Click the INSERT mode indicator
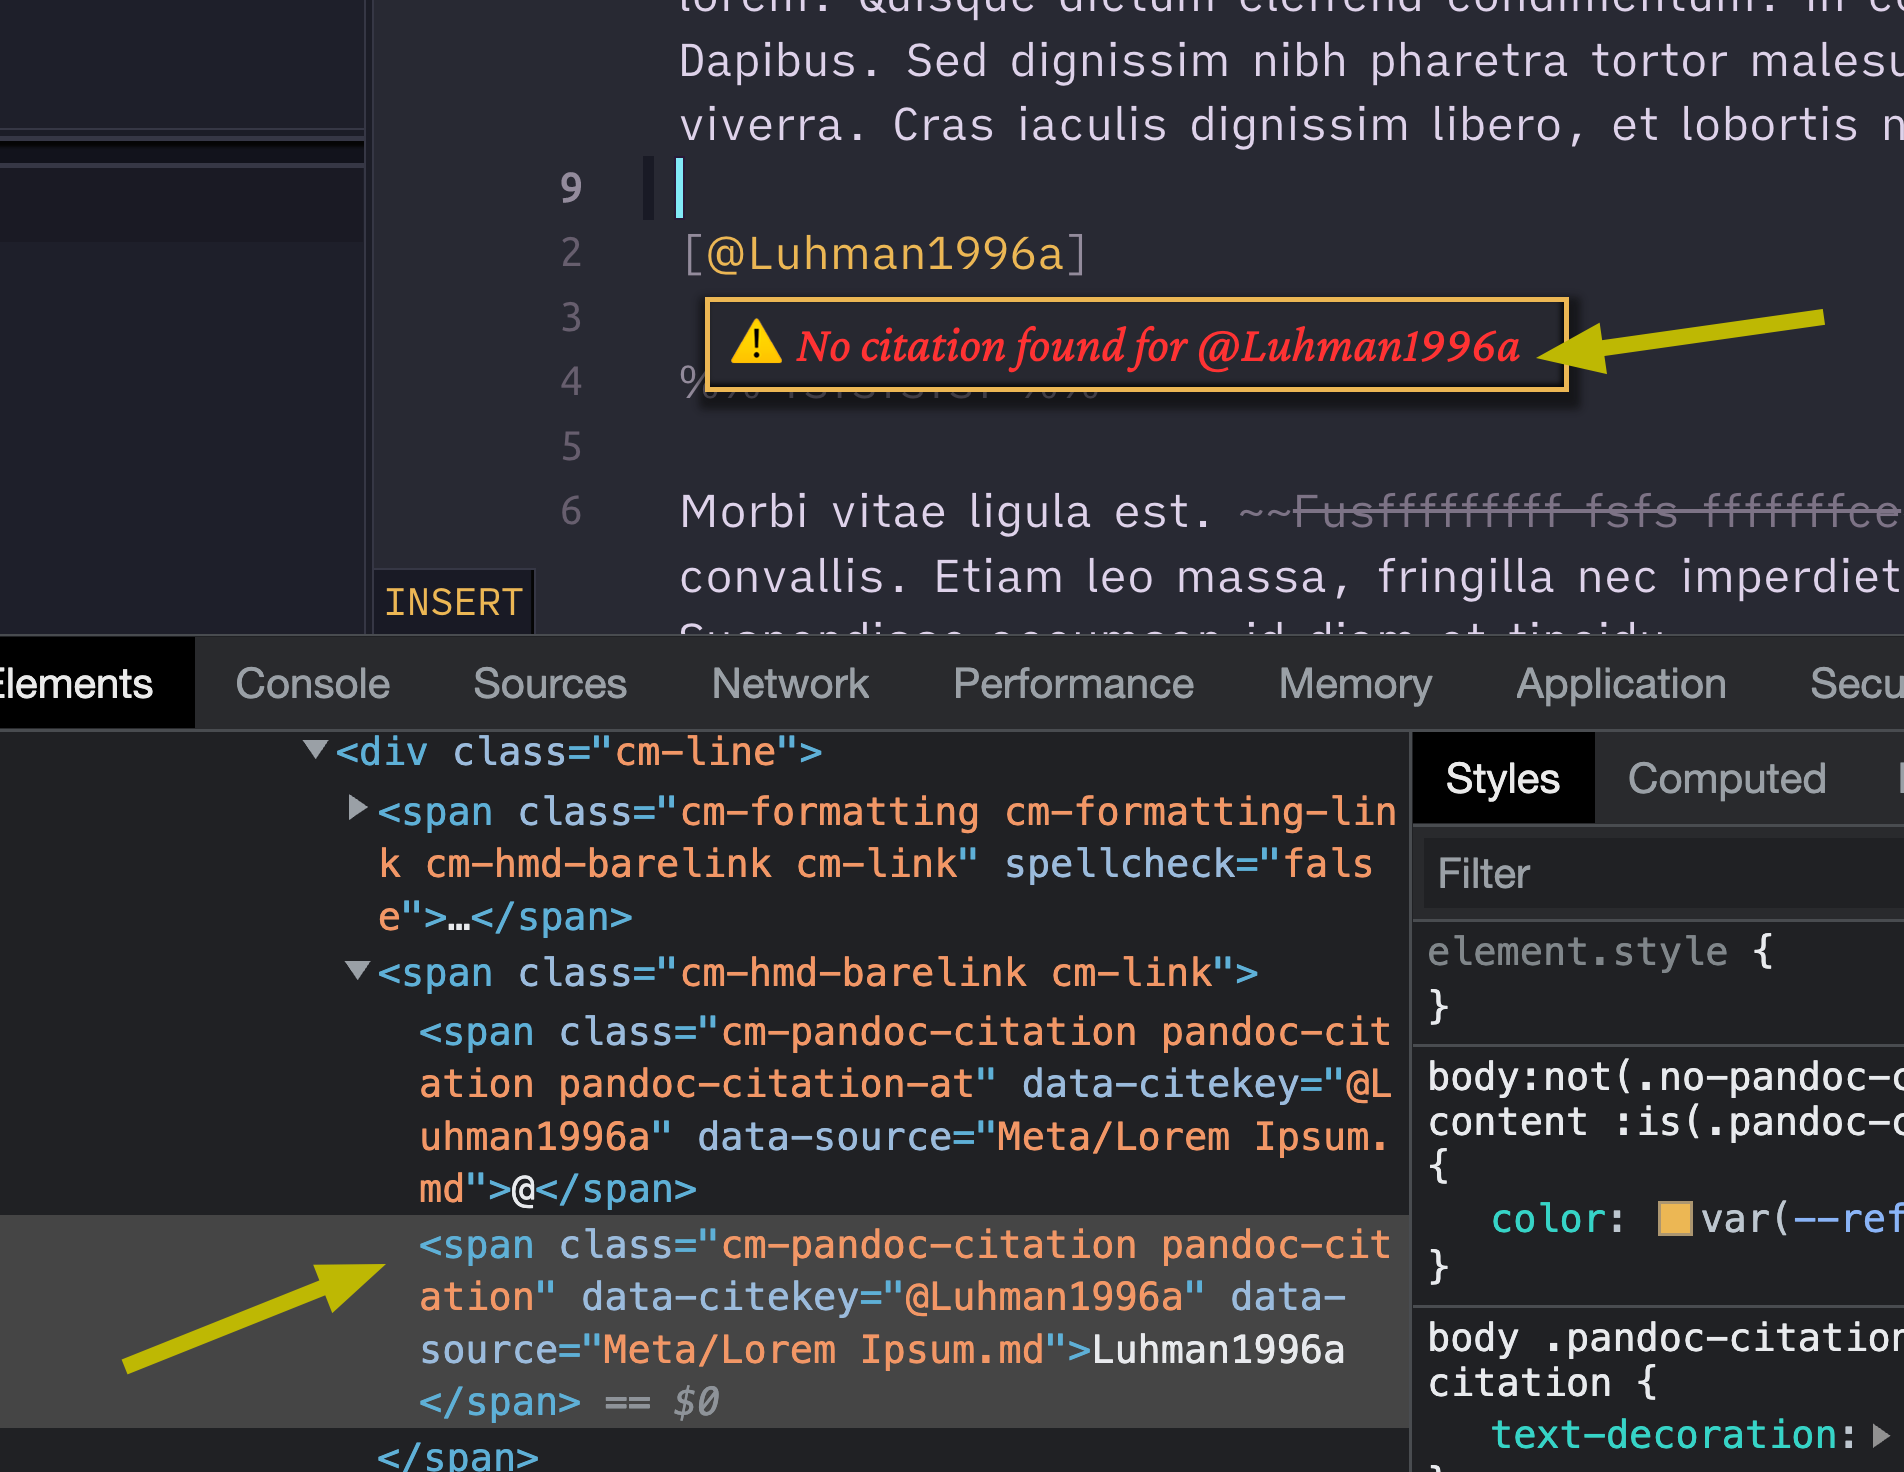This screenshot has width=1904, height=1472. coord(453,600)
